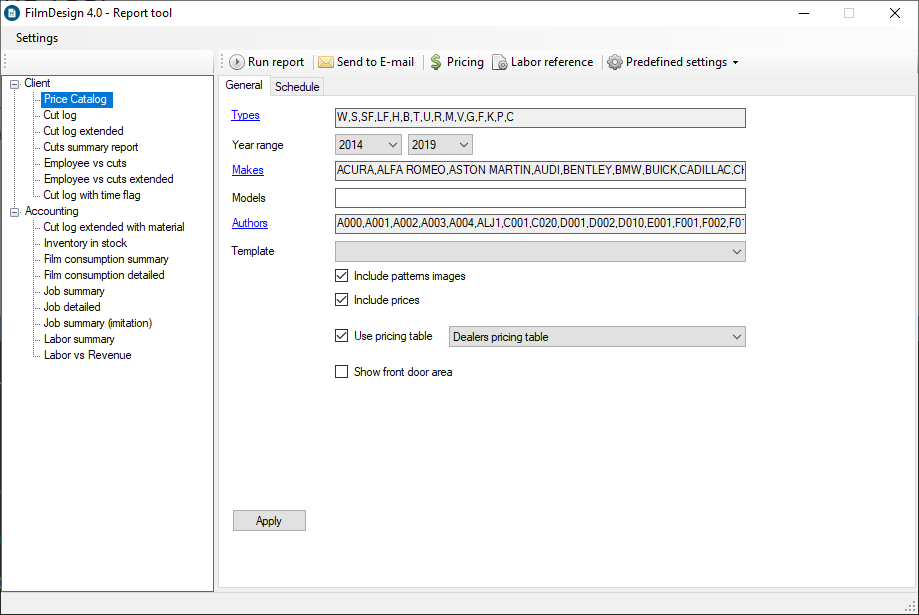Open the Dealers pricing table dropdown
Image resolution: width=919 pixels, height=615 pixels.
pyautogui.click(x=597, y=337)
